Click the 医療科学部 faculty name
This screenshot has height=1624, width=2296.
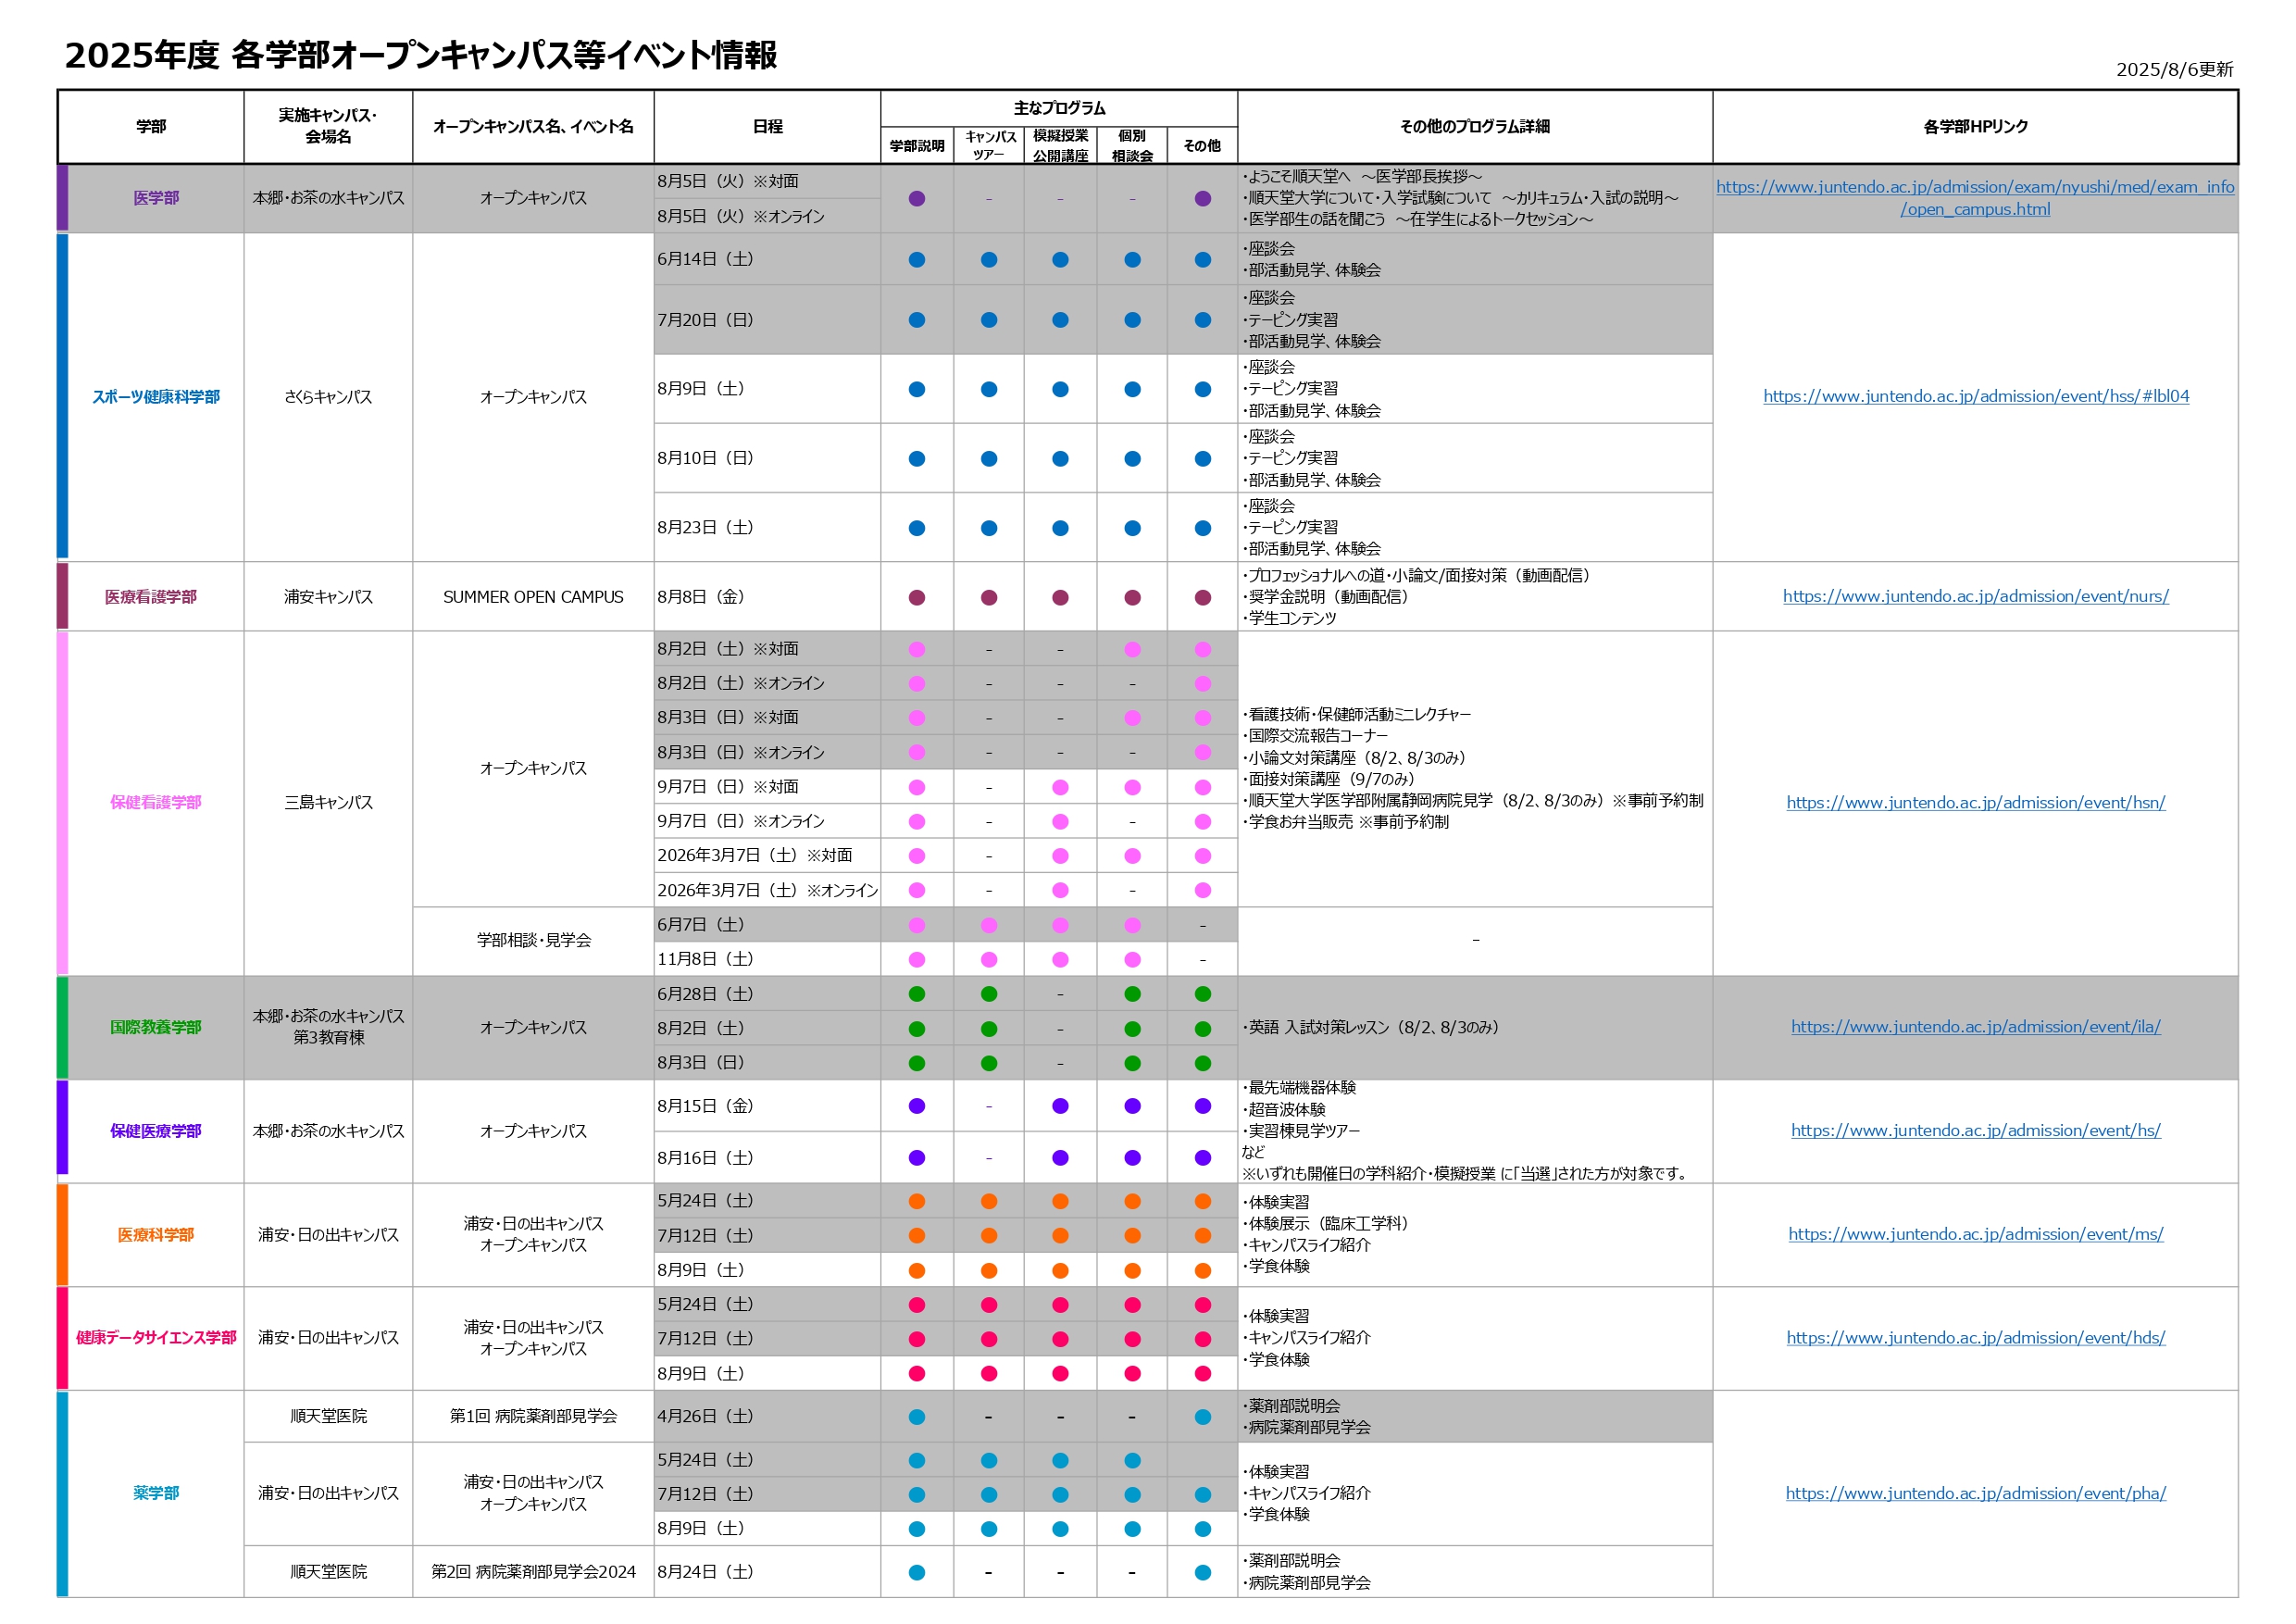pos(156,1235)
